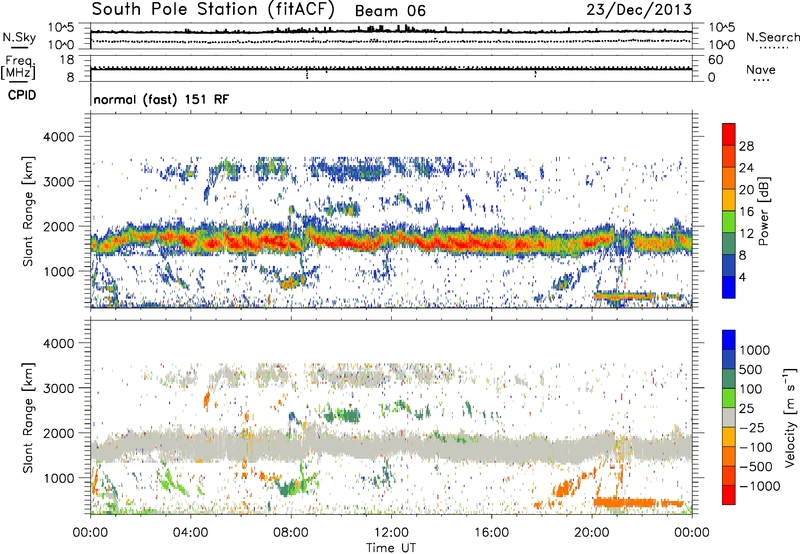800x554 pixels.
Task: Click the 'Velocity [m s-1]' colorbar title
Action: 790,417
